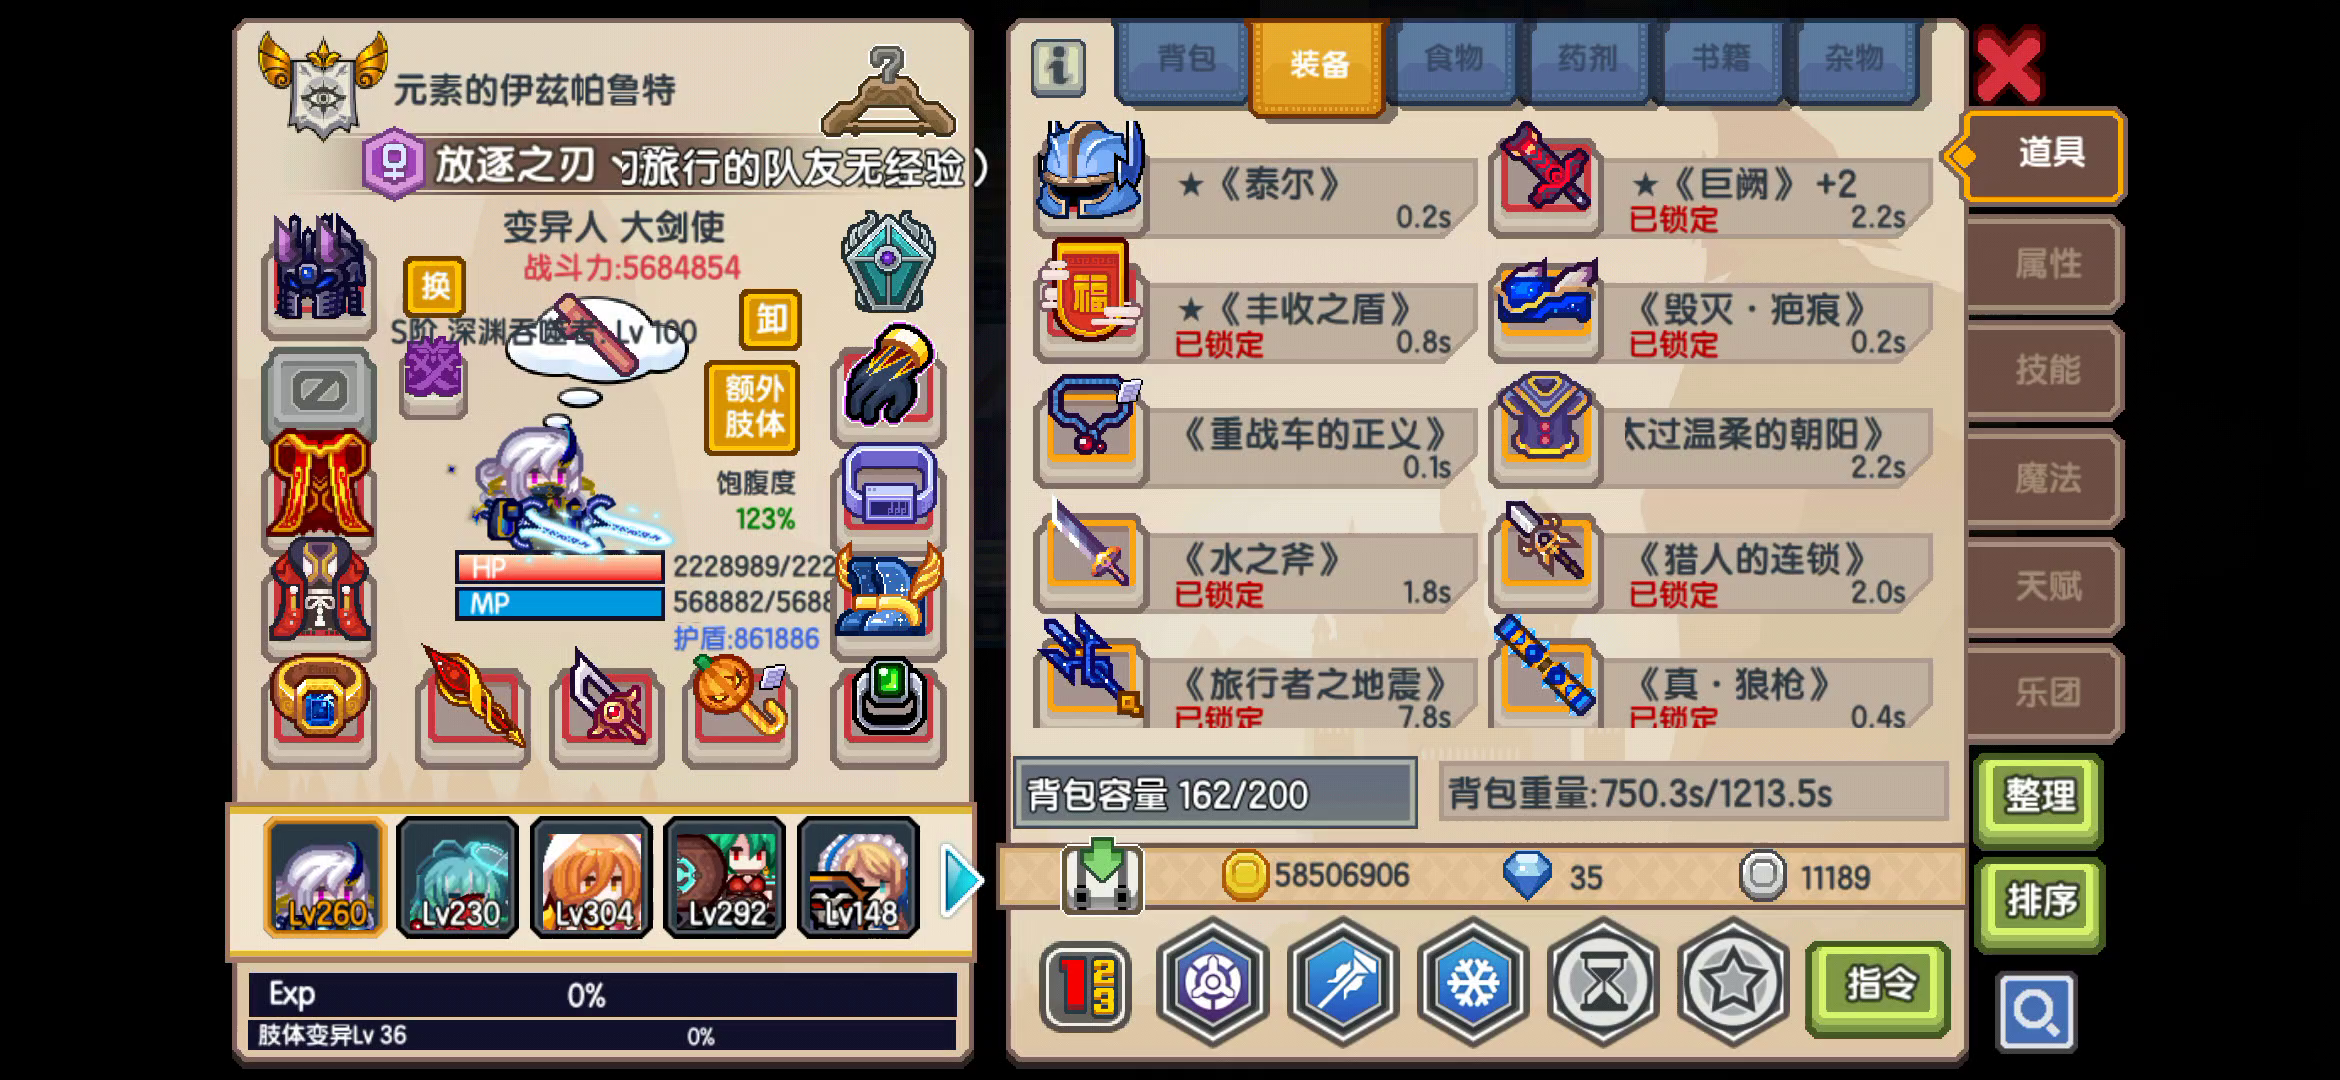2340x1080 pixels.
Task: Toggle the star hexagon filter
Action: pos(1732,981)
